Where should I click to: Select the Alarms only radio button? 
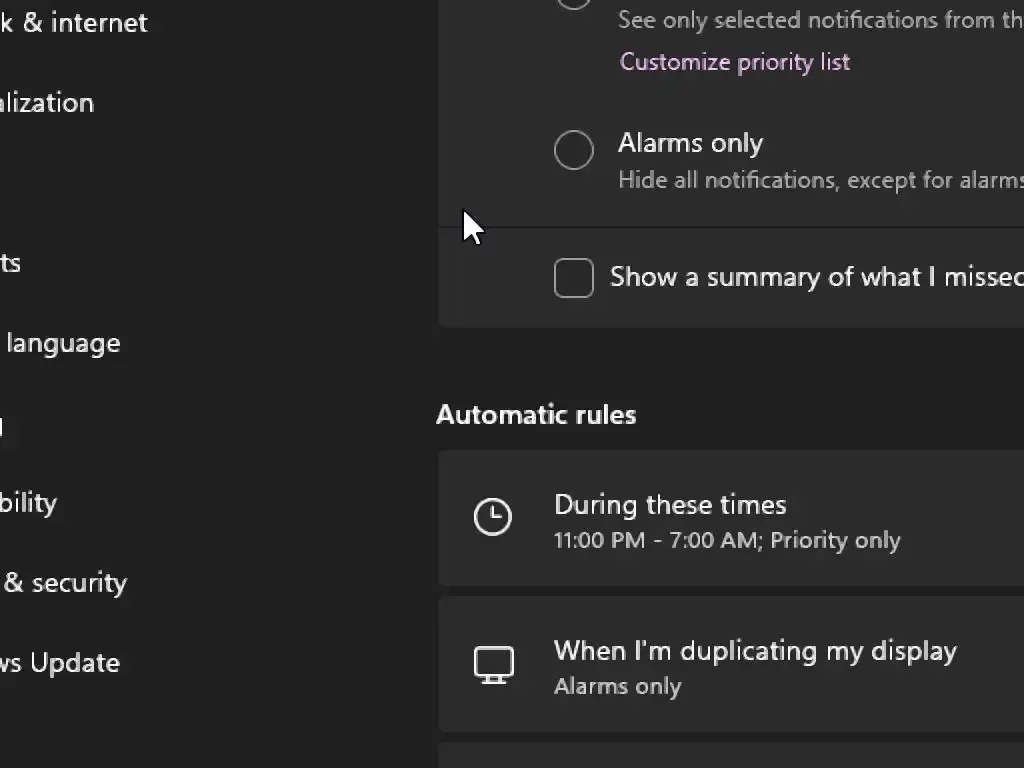pyautogui.click(x=574, y=150)
